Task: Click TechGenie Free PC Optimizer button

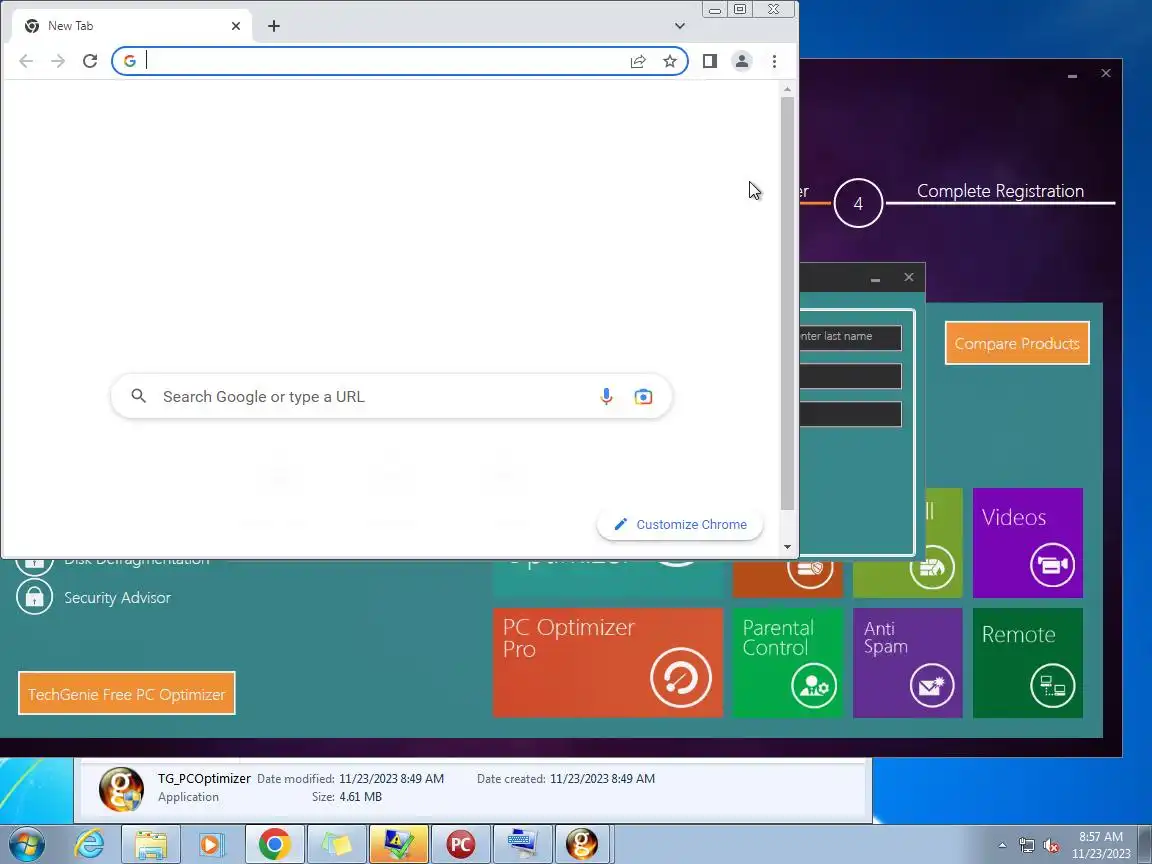Action: (126, 694)
